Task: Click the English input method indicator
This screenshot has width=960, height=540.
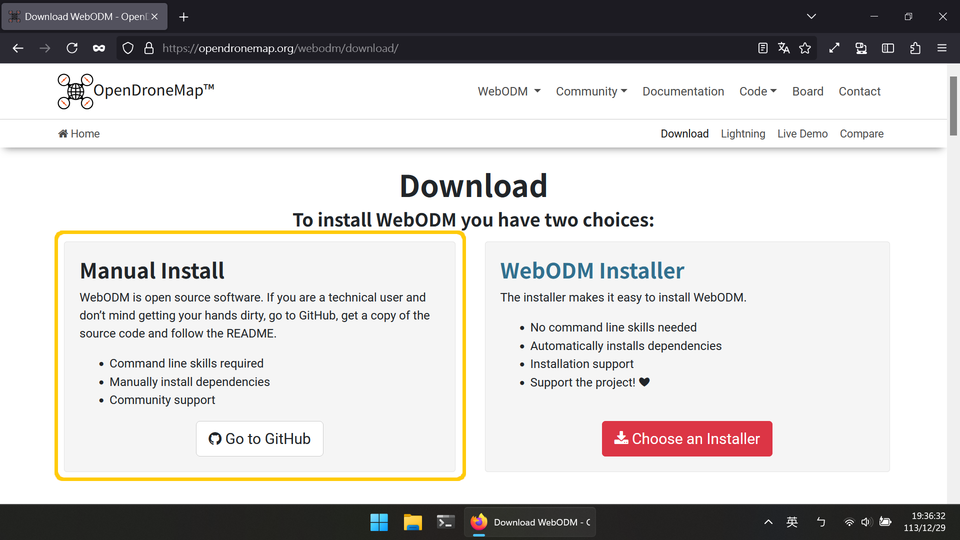Action: pos(792,522)
